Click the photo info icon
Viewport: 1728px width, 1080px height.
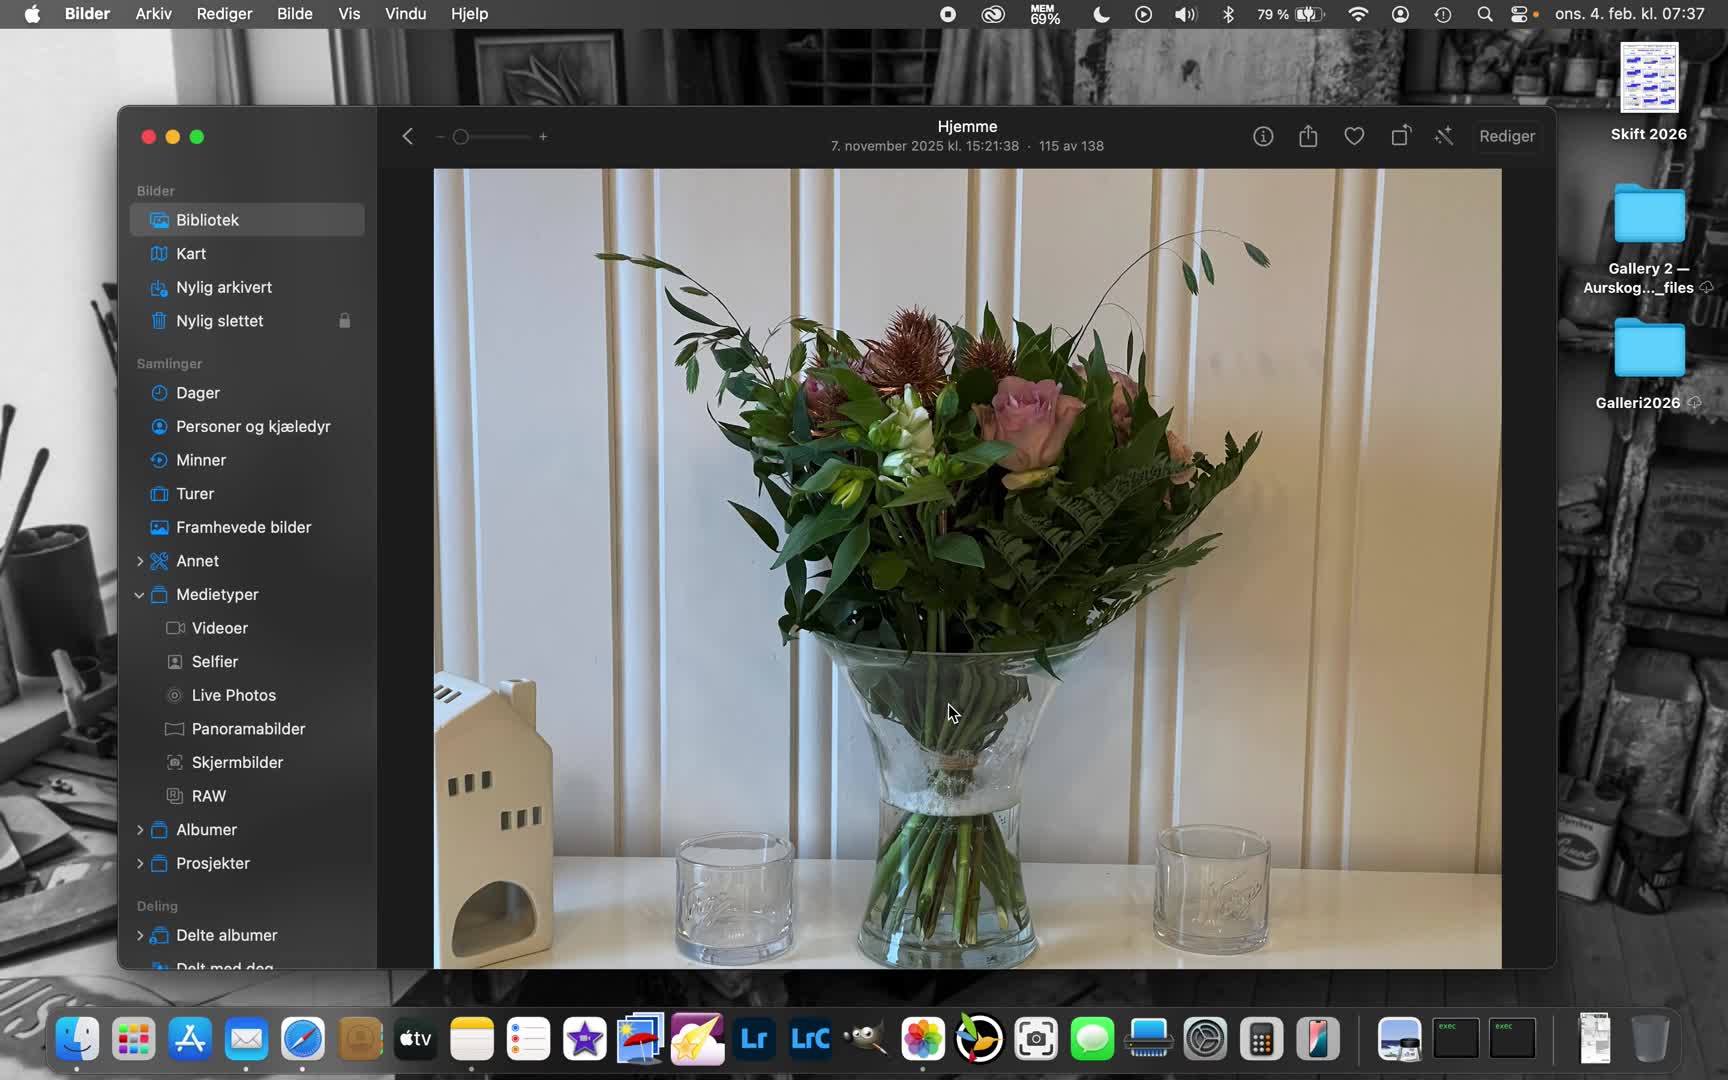pyautogui.click(x=1263, y=136)
